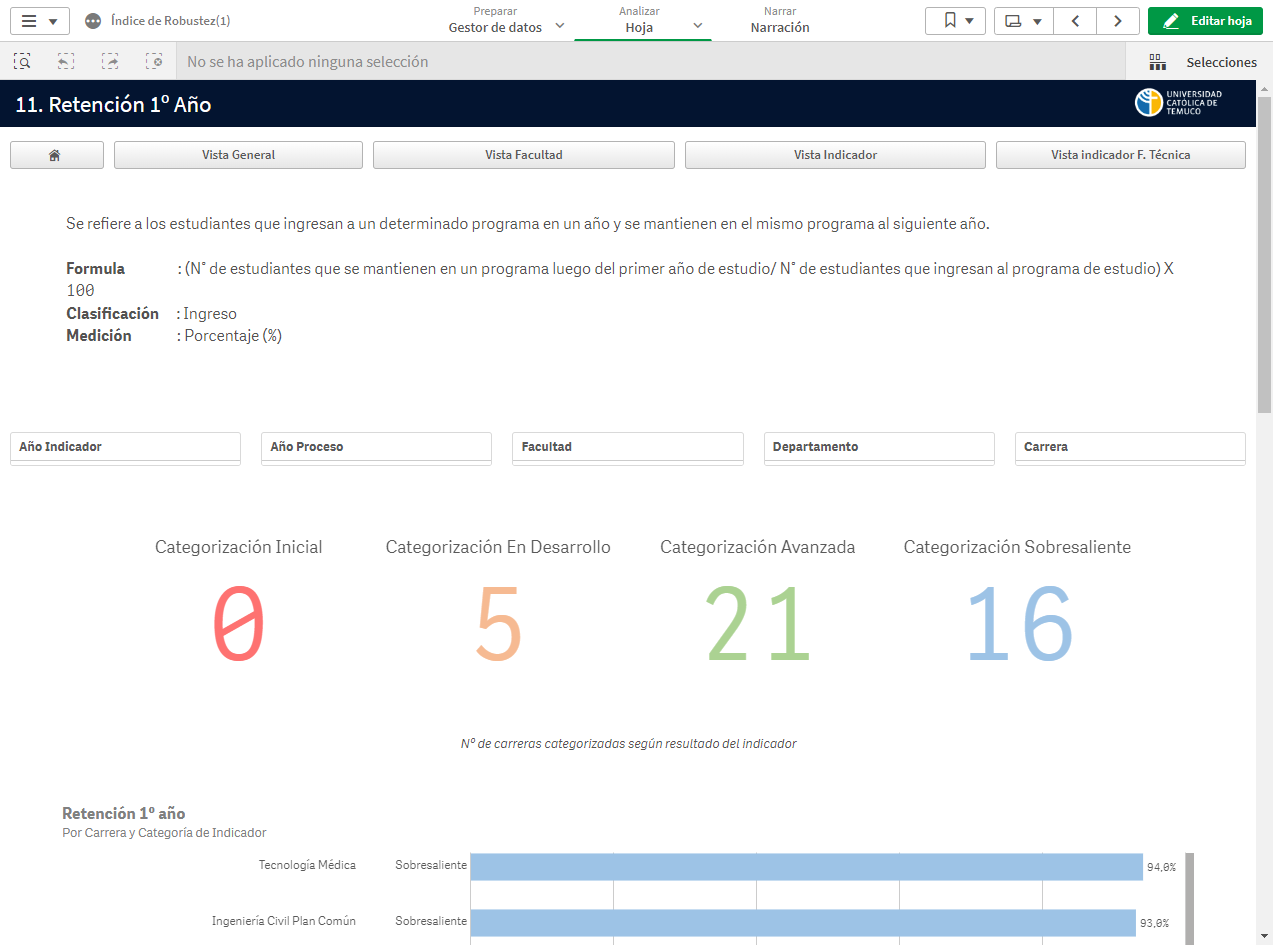
Task: Go to Vista Facultad
Action: (x=524, y=155)
